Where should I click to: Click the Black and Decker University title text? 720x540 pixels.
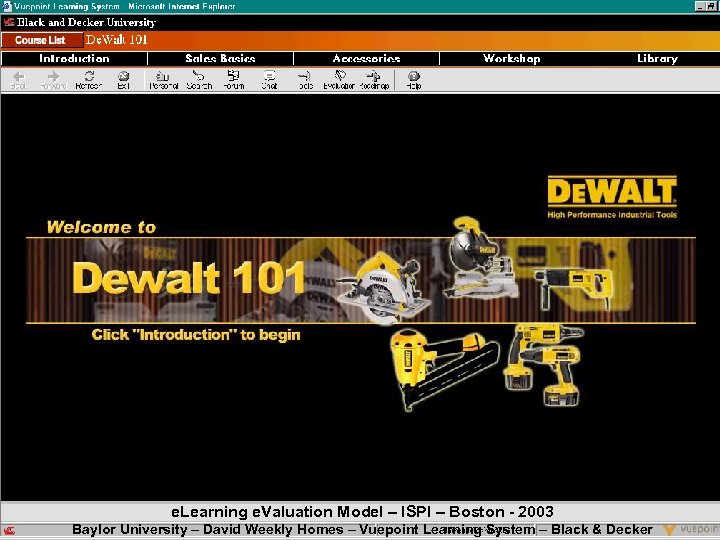pos(86,22)
